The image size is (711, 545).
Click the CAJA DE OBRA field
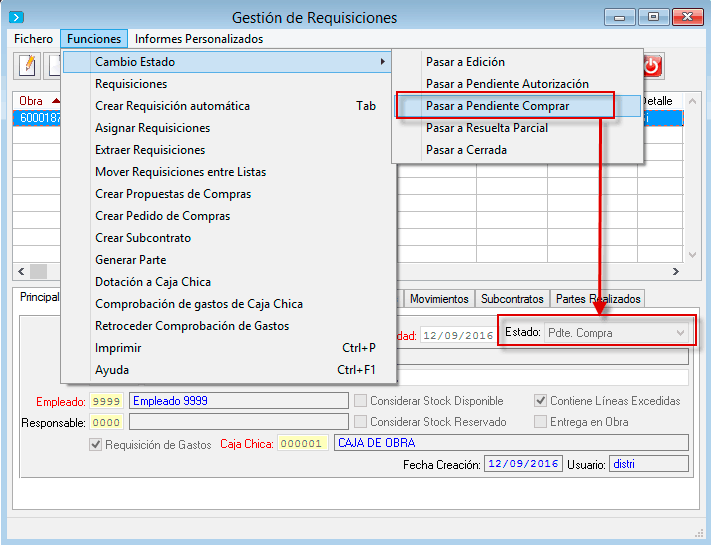[511, 443]
